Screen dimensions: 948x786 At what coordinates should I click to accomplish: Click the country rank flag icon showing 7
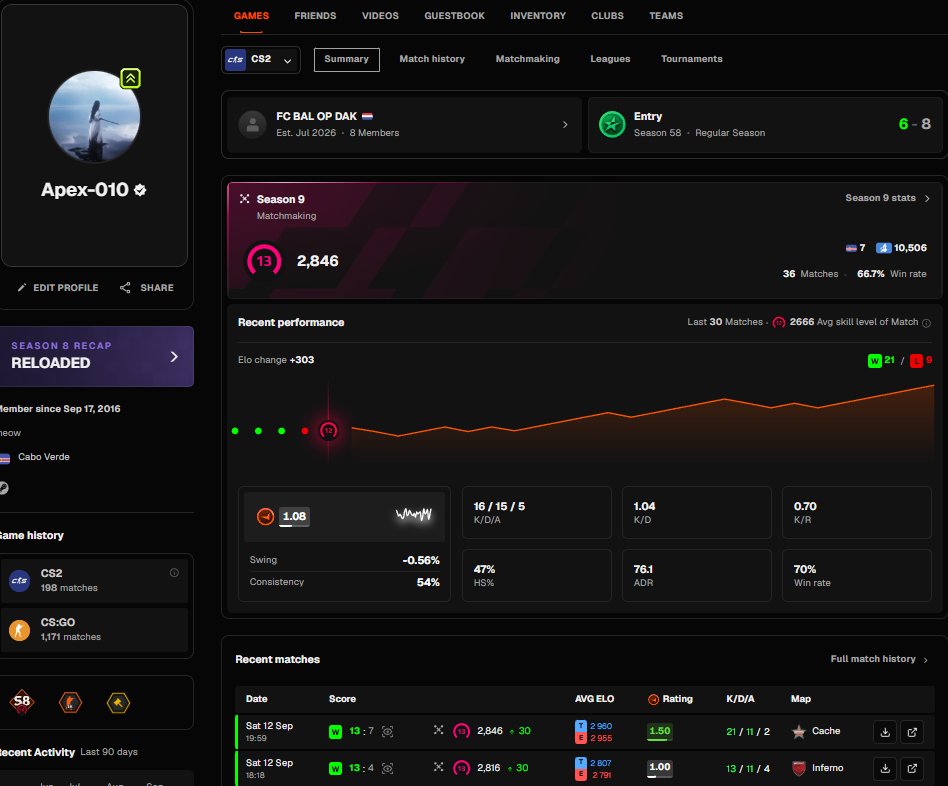coord(851,248)
